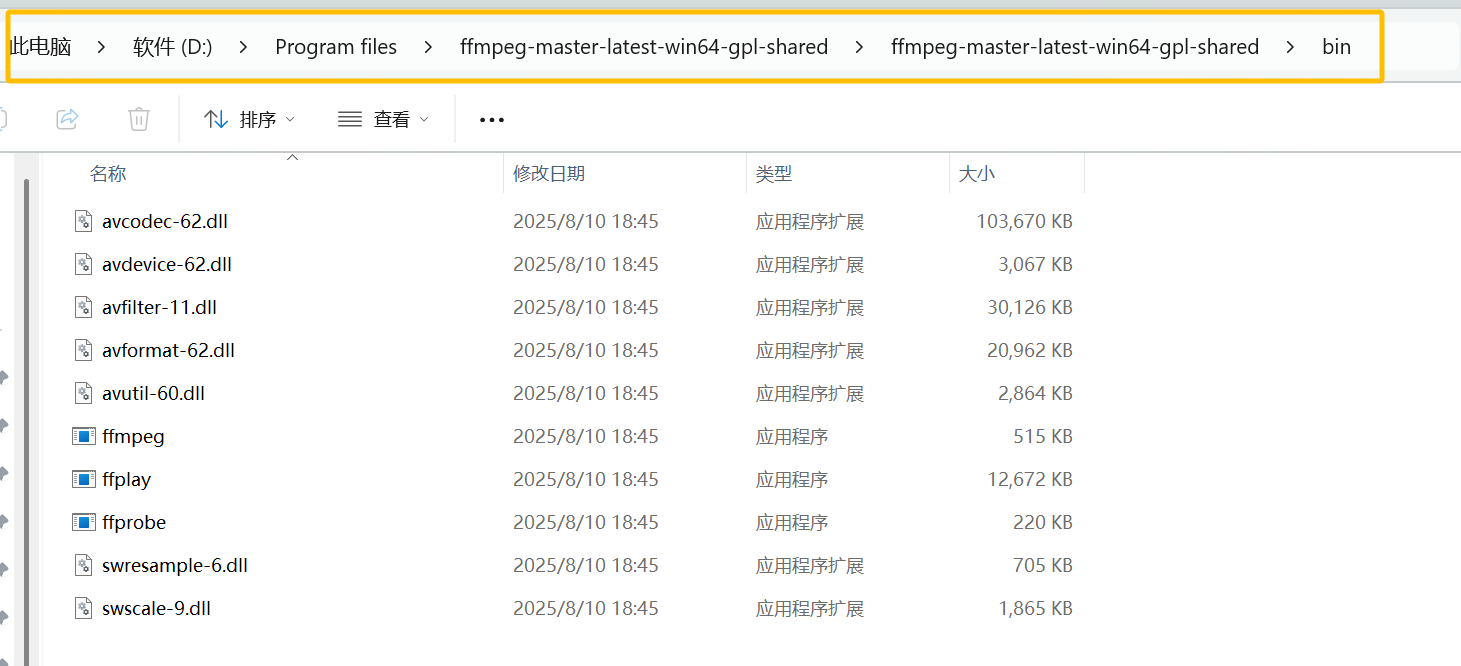Click the 12,672 KB size cell

click(1030, 479)
